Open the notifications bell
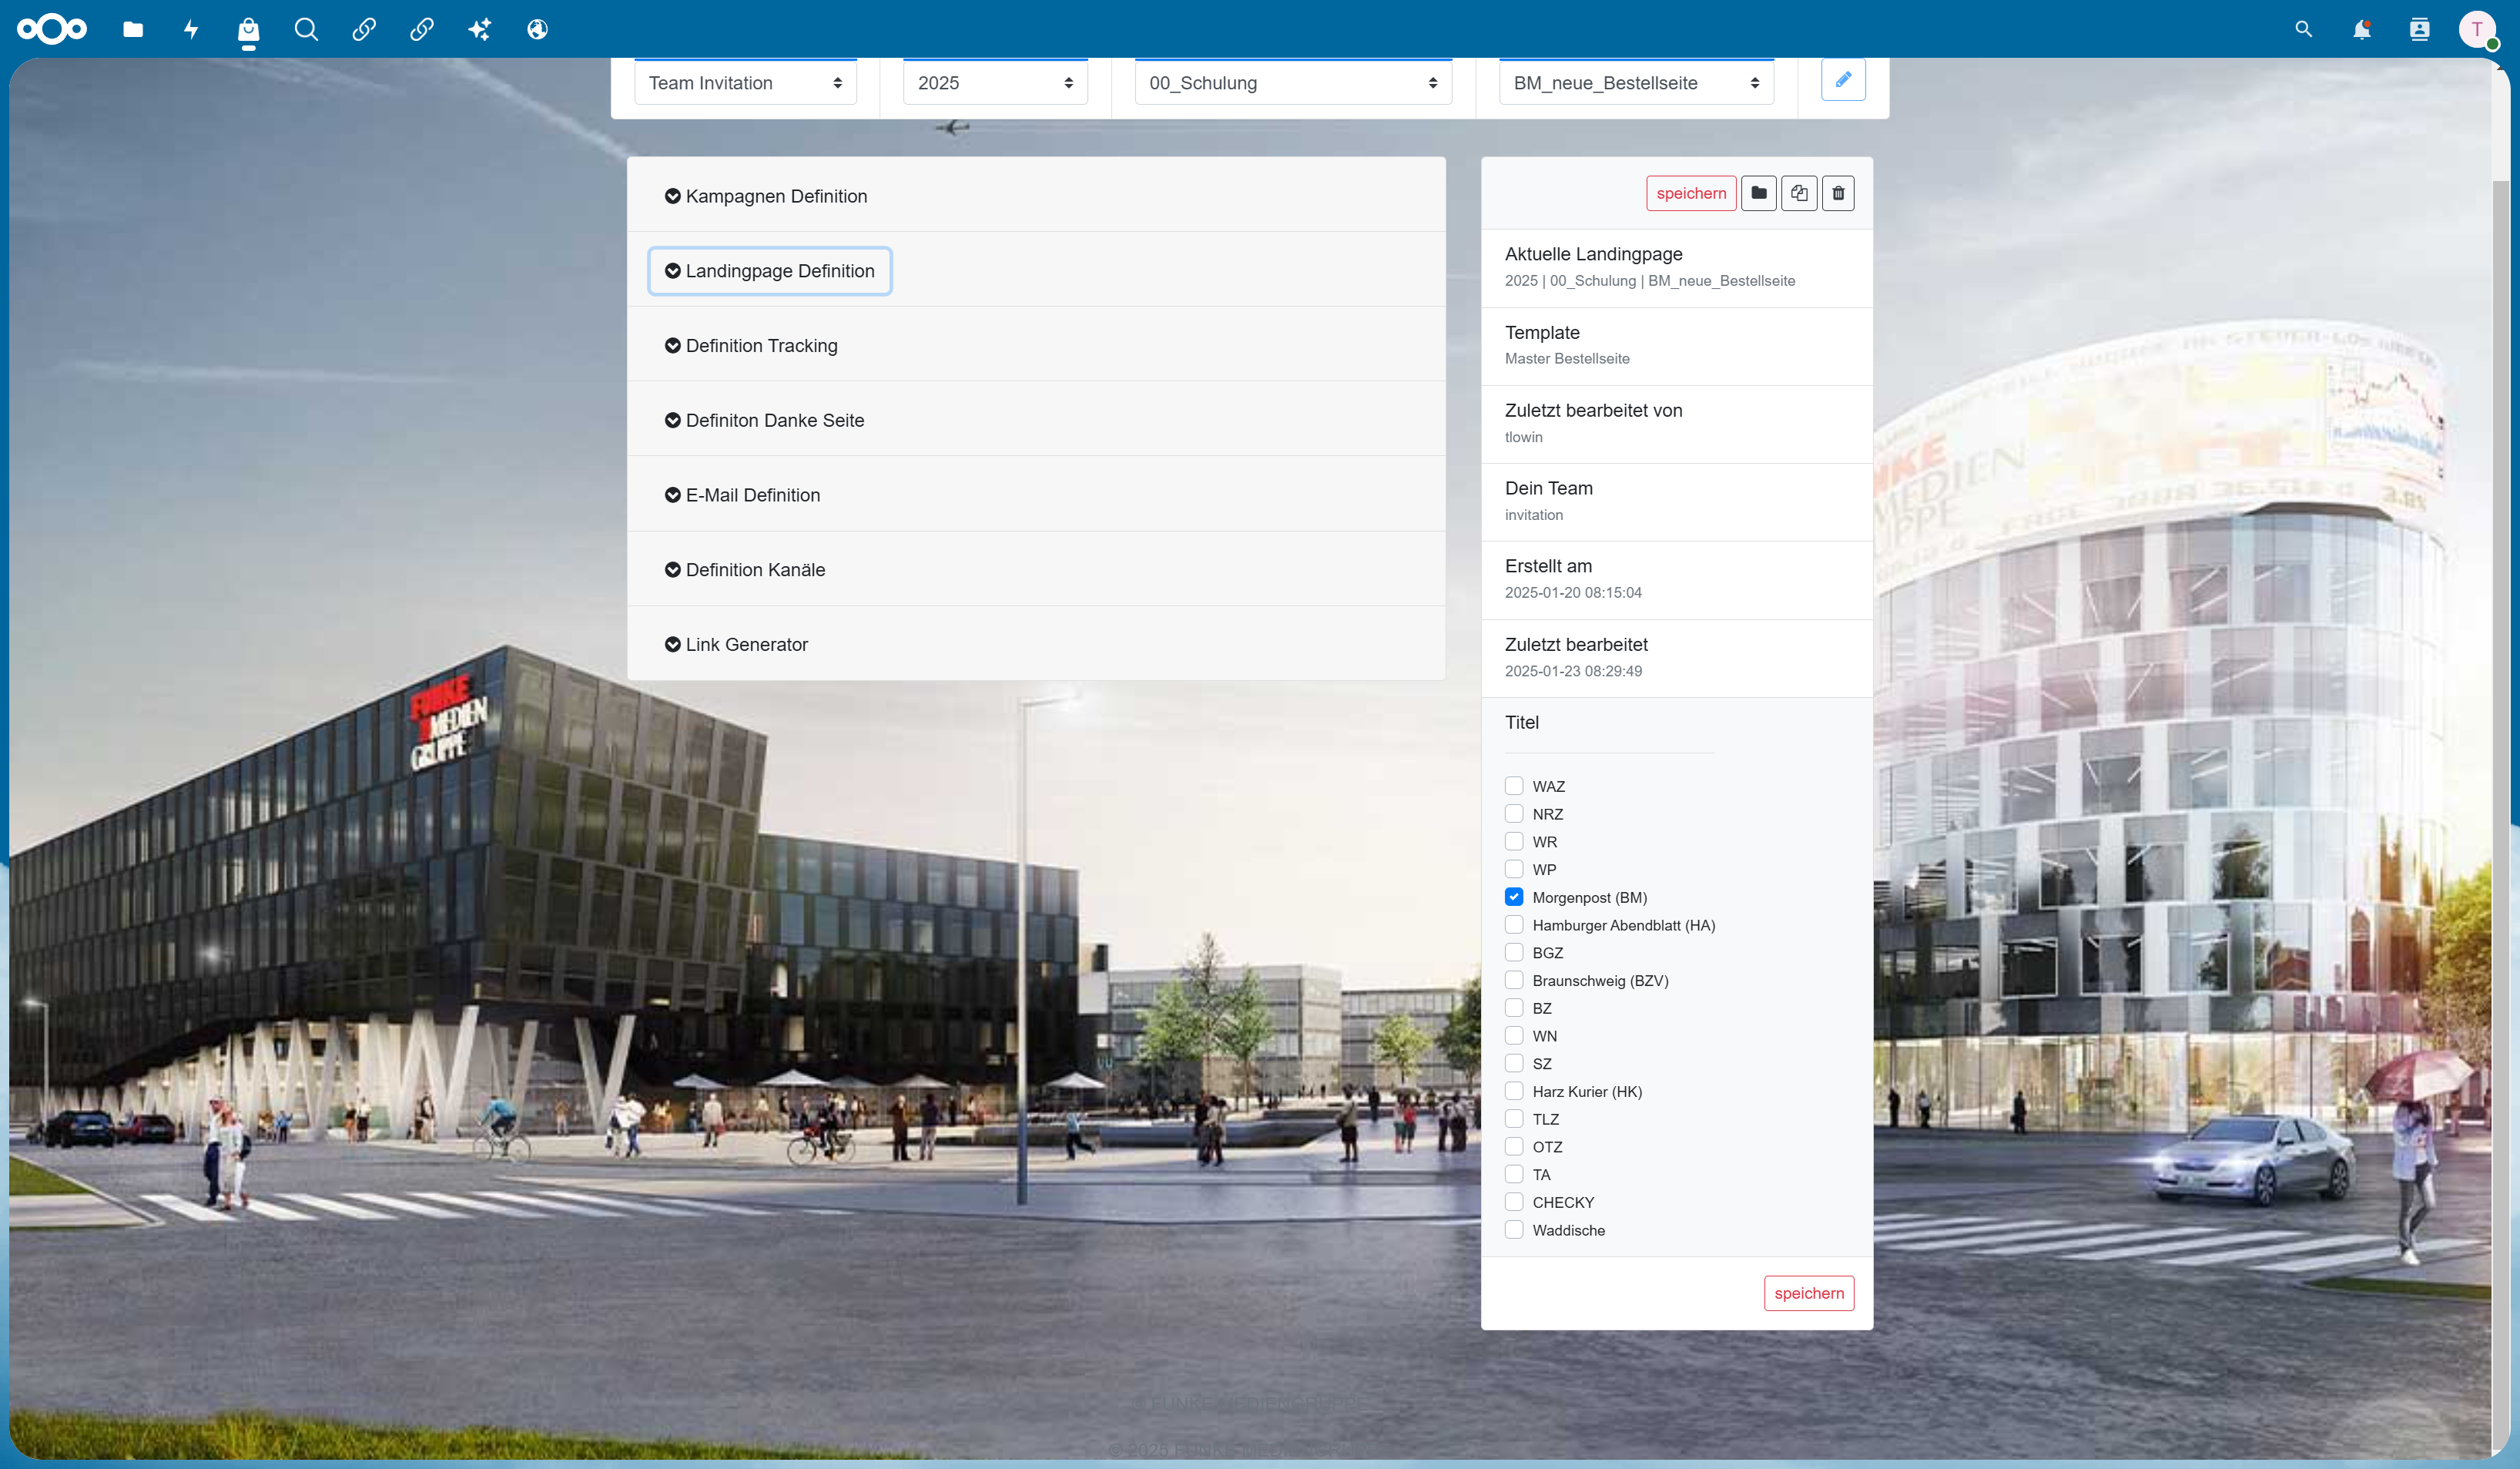The width and height of the screenshot is (2520, 1469). click(x=2362, y=29)
